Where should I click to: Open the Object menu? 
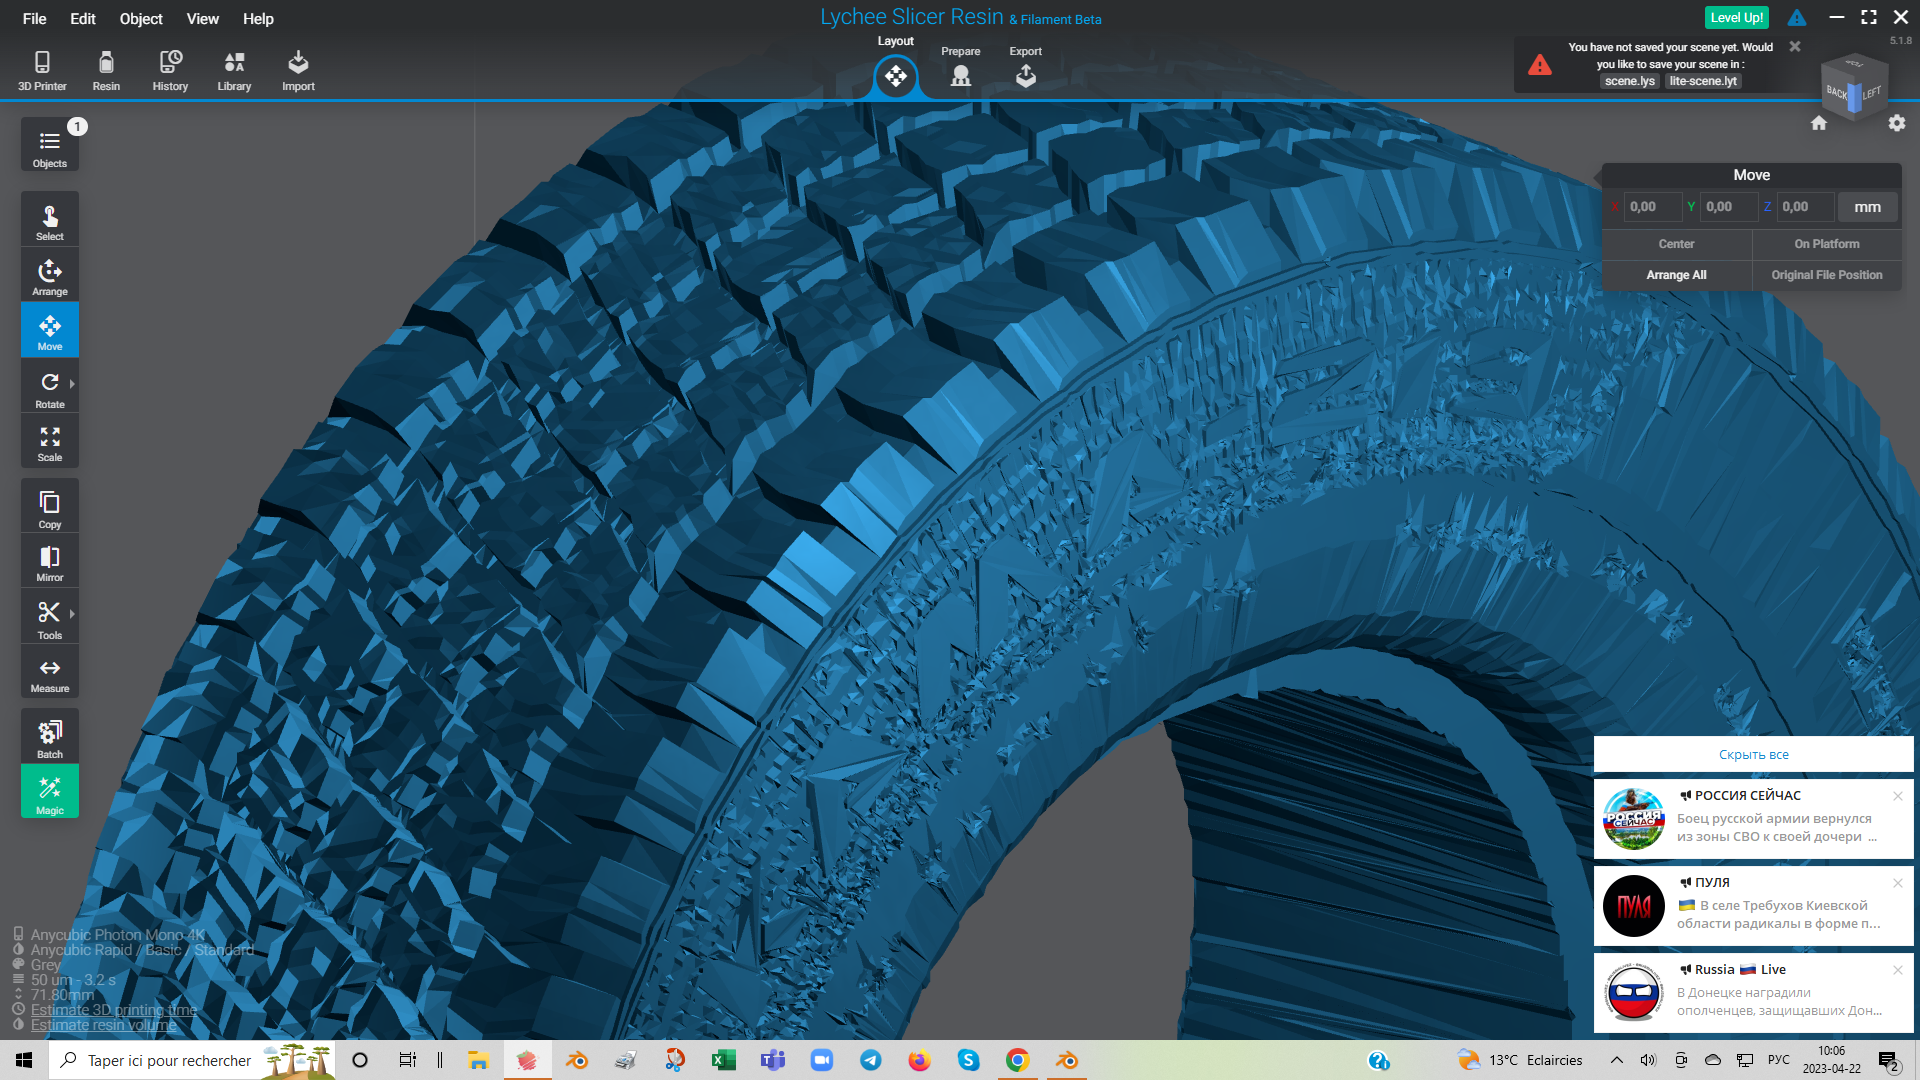[x=141, y=18]
